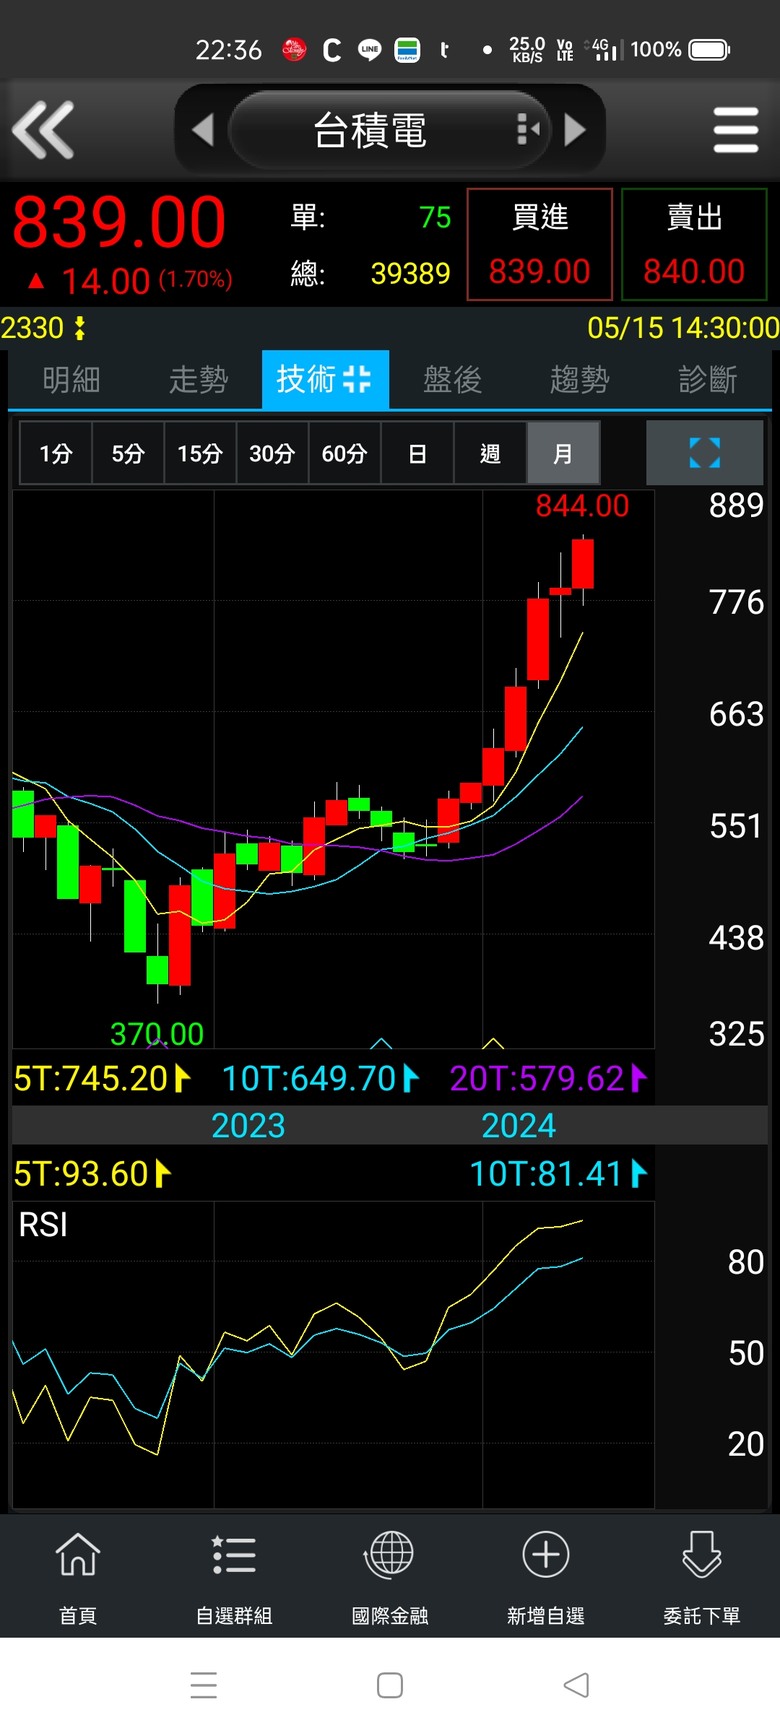780x1733 pixels.
Task: Tap the RSI 10T:81.41 setting
Action: (559, 1173)
